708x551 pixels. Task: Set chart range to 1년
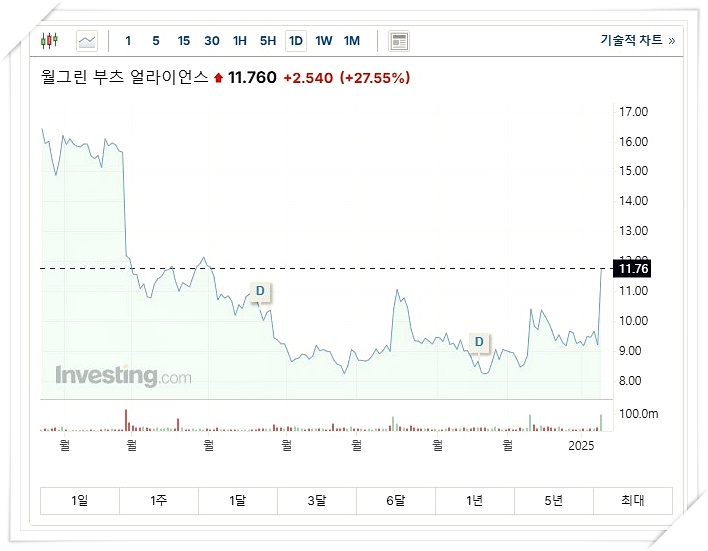tap(475, 500)
